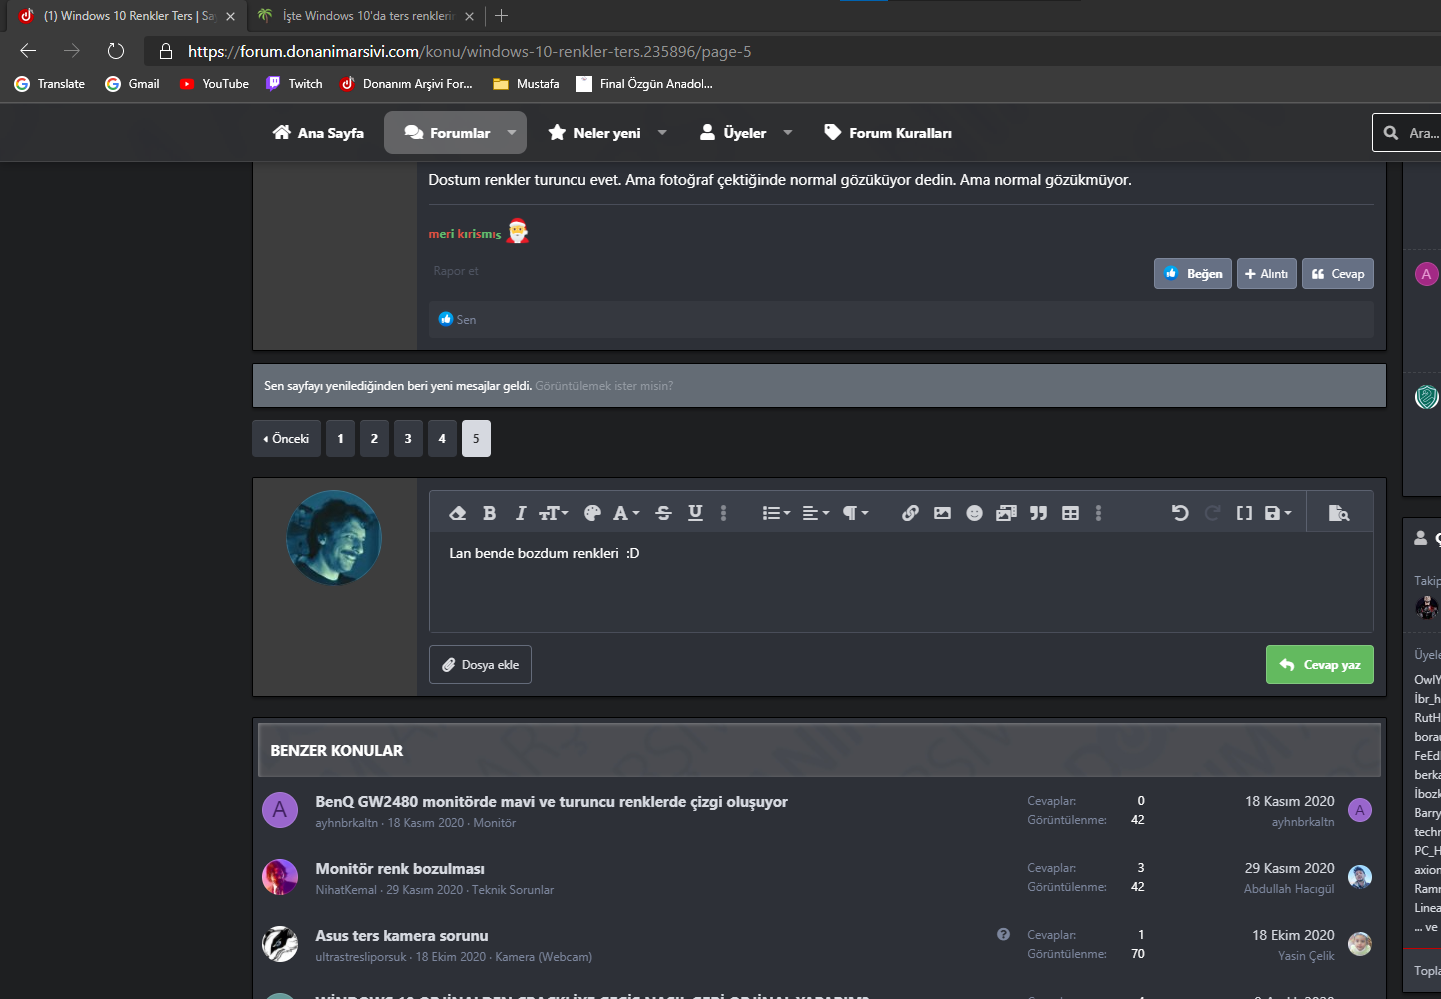The height and width of the screenshot is (999, 1441).
Task: Open the save draft dropdown
Action: [x=1278, y=513]
